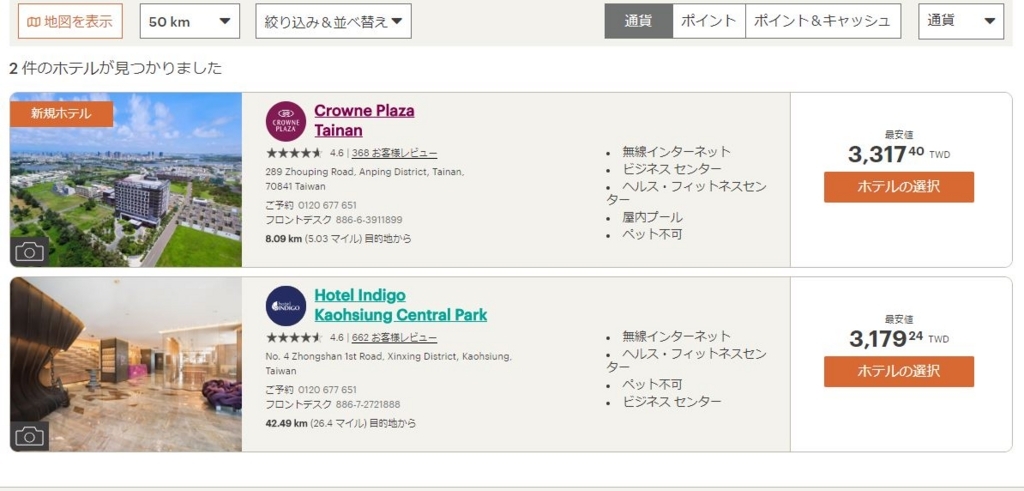
Task: View 662 お客様レビュー reviews link
Action: [x=394, y=338]
